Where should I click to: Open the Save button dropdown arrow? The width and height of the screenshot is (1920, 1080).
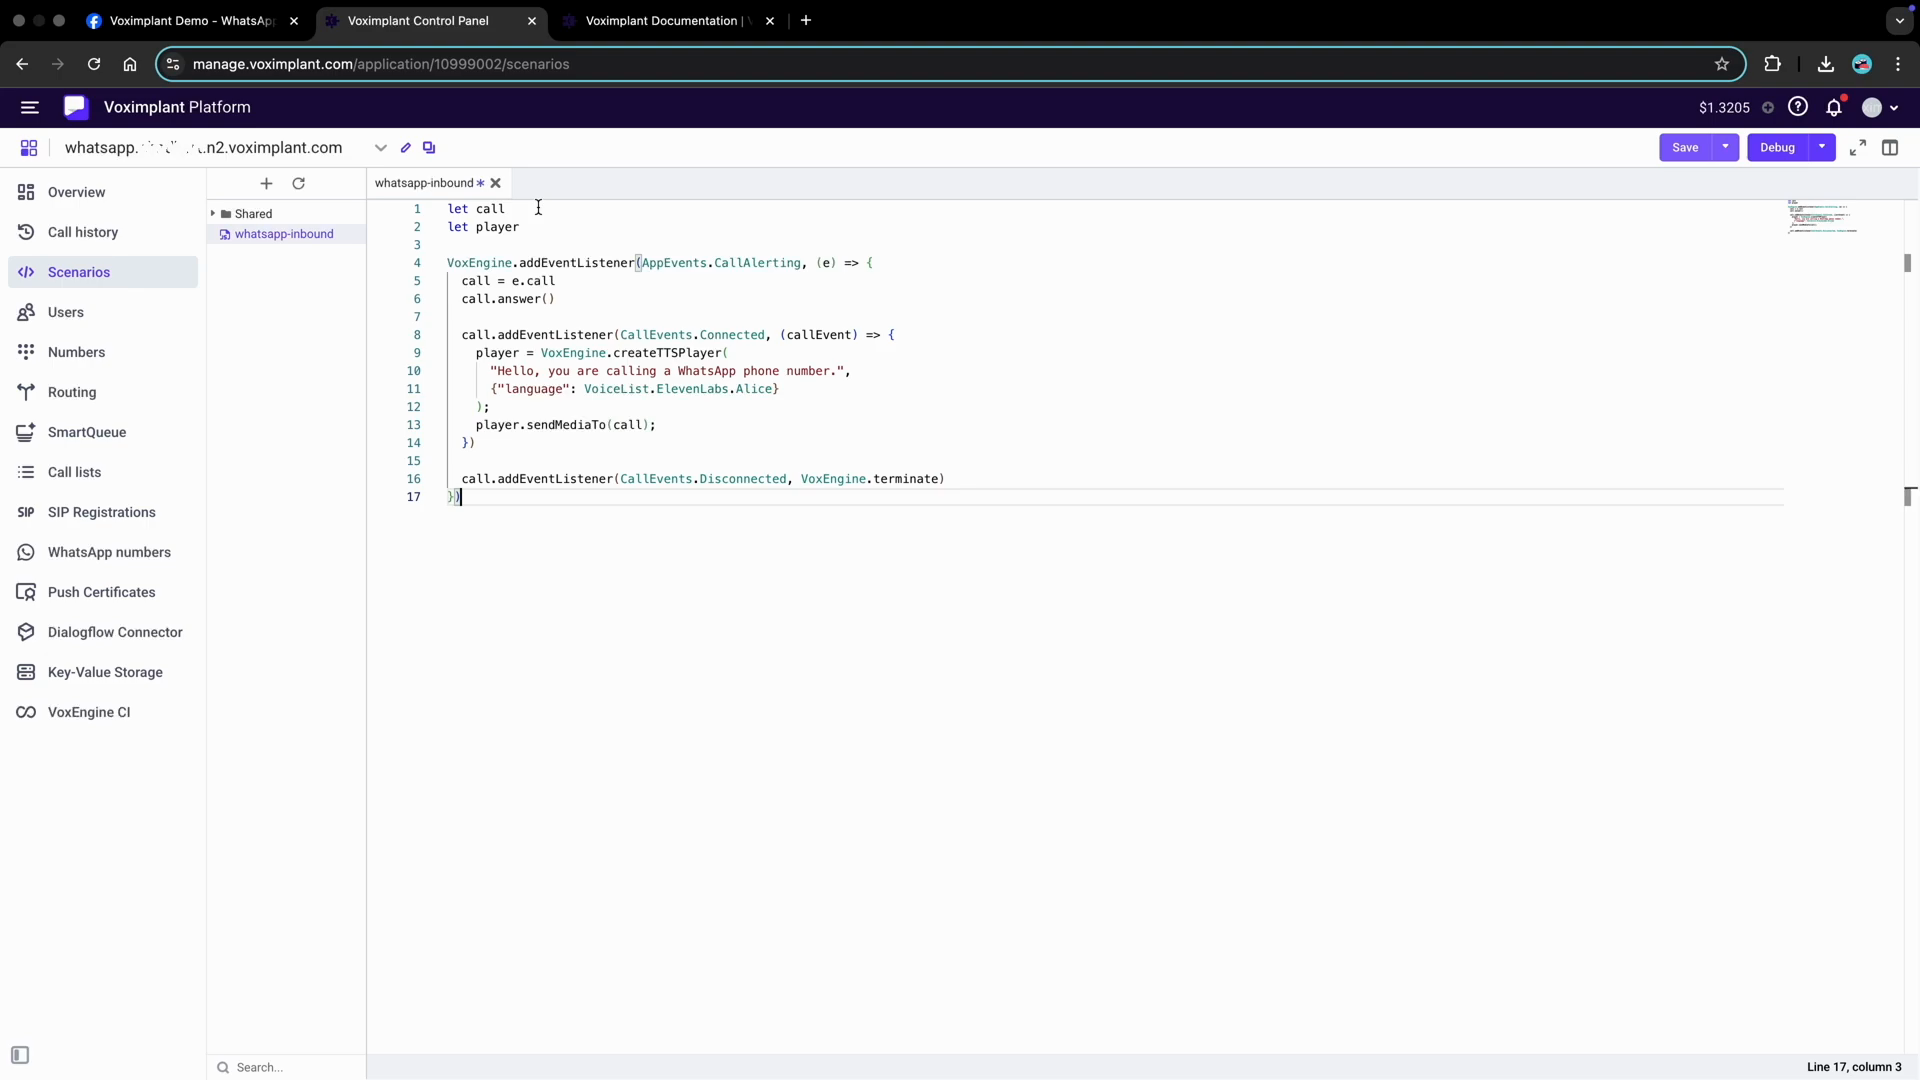pyautogui.click(x=1723, y=147)
